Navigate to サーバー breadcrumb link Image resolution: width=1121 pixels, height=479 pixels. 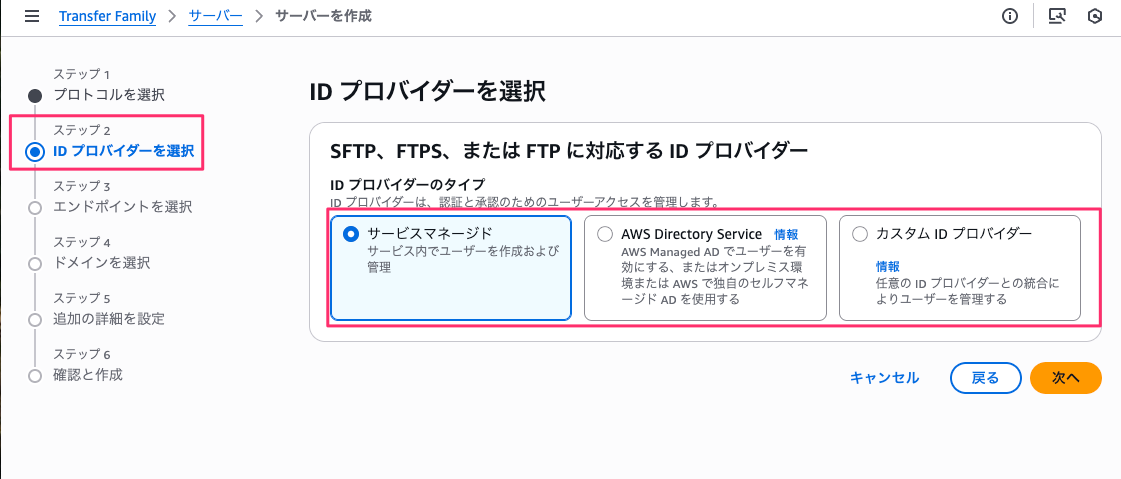(x=216, y=16)
